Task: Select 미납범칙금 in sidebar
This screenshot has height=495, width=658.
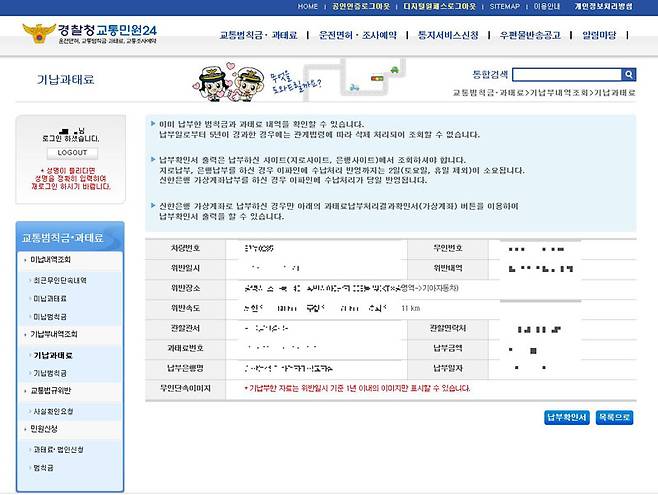Action: [50, 317]
